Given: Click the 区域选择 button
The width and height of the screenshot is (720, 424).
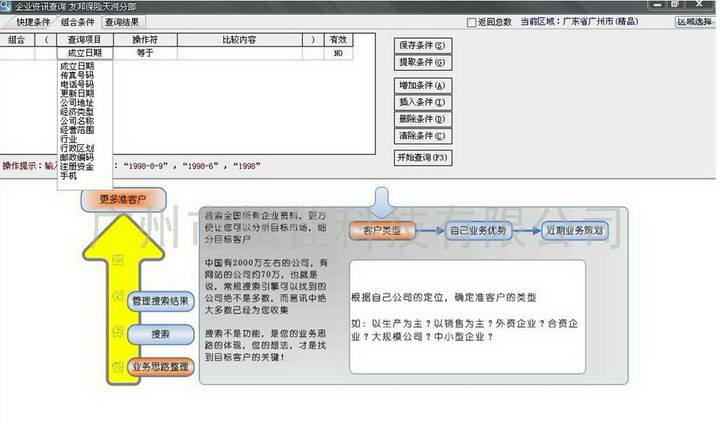Looking at the screenshot, I should (695, 22).
